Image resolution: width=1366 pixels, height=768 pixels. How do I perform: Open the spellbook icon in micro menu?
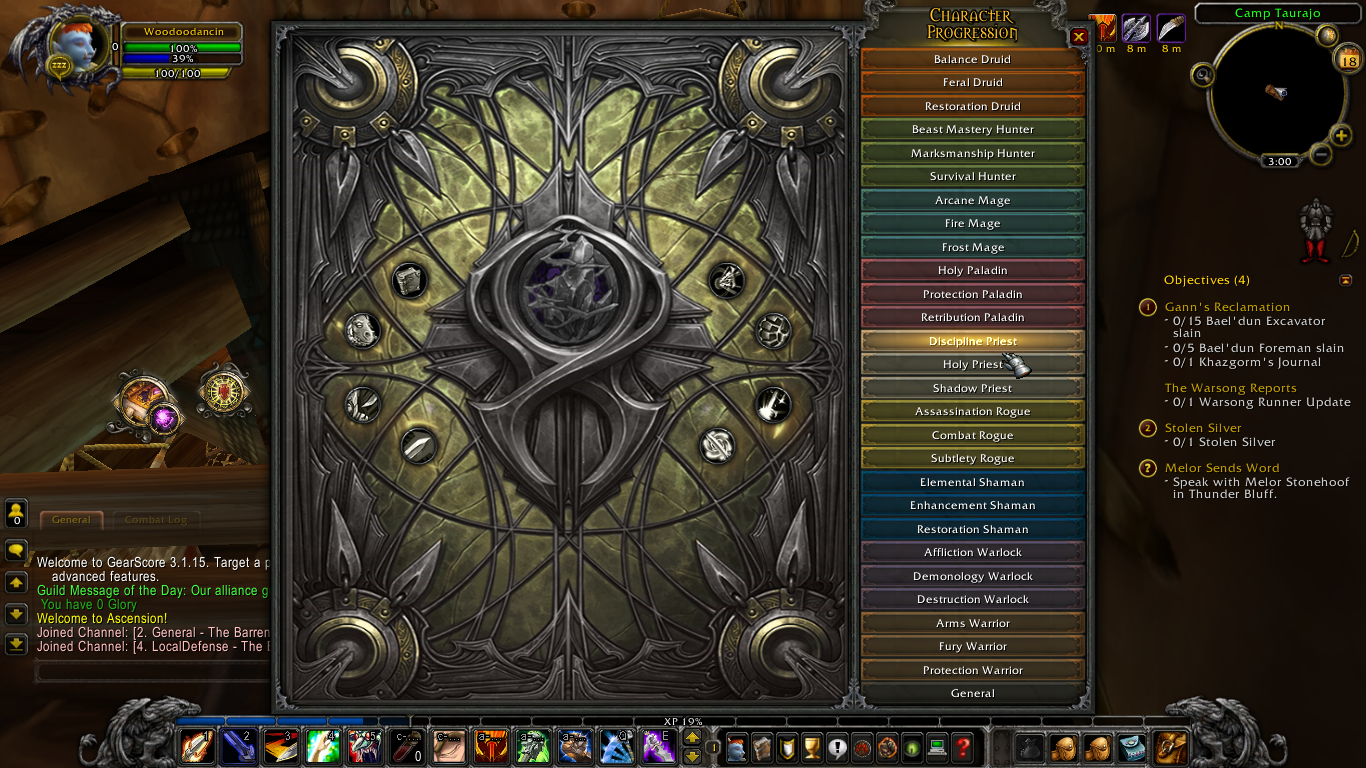(x=763, y=747)
